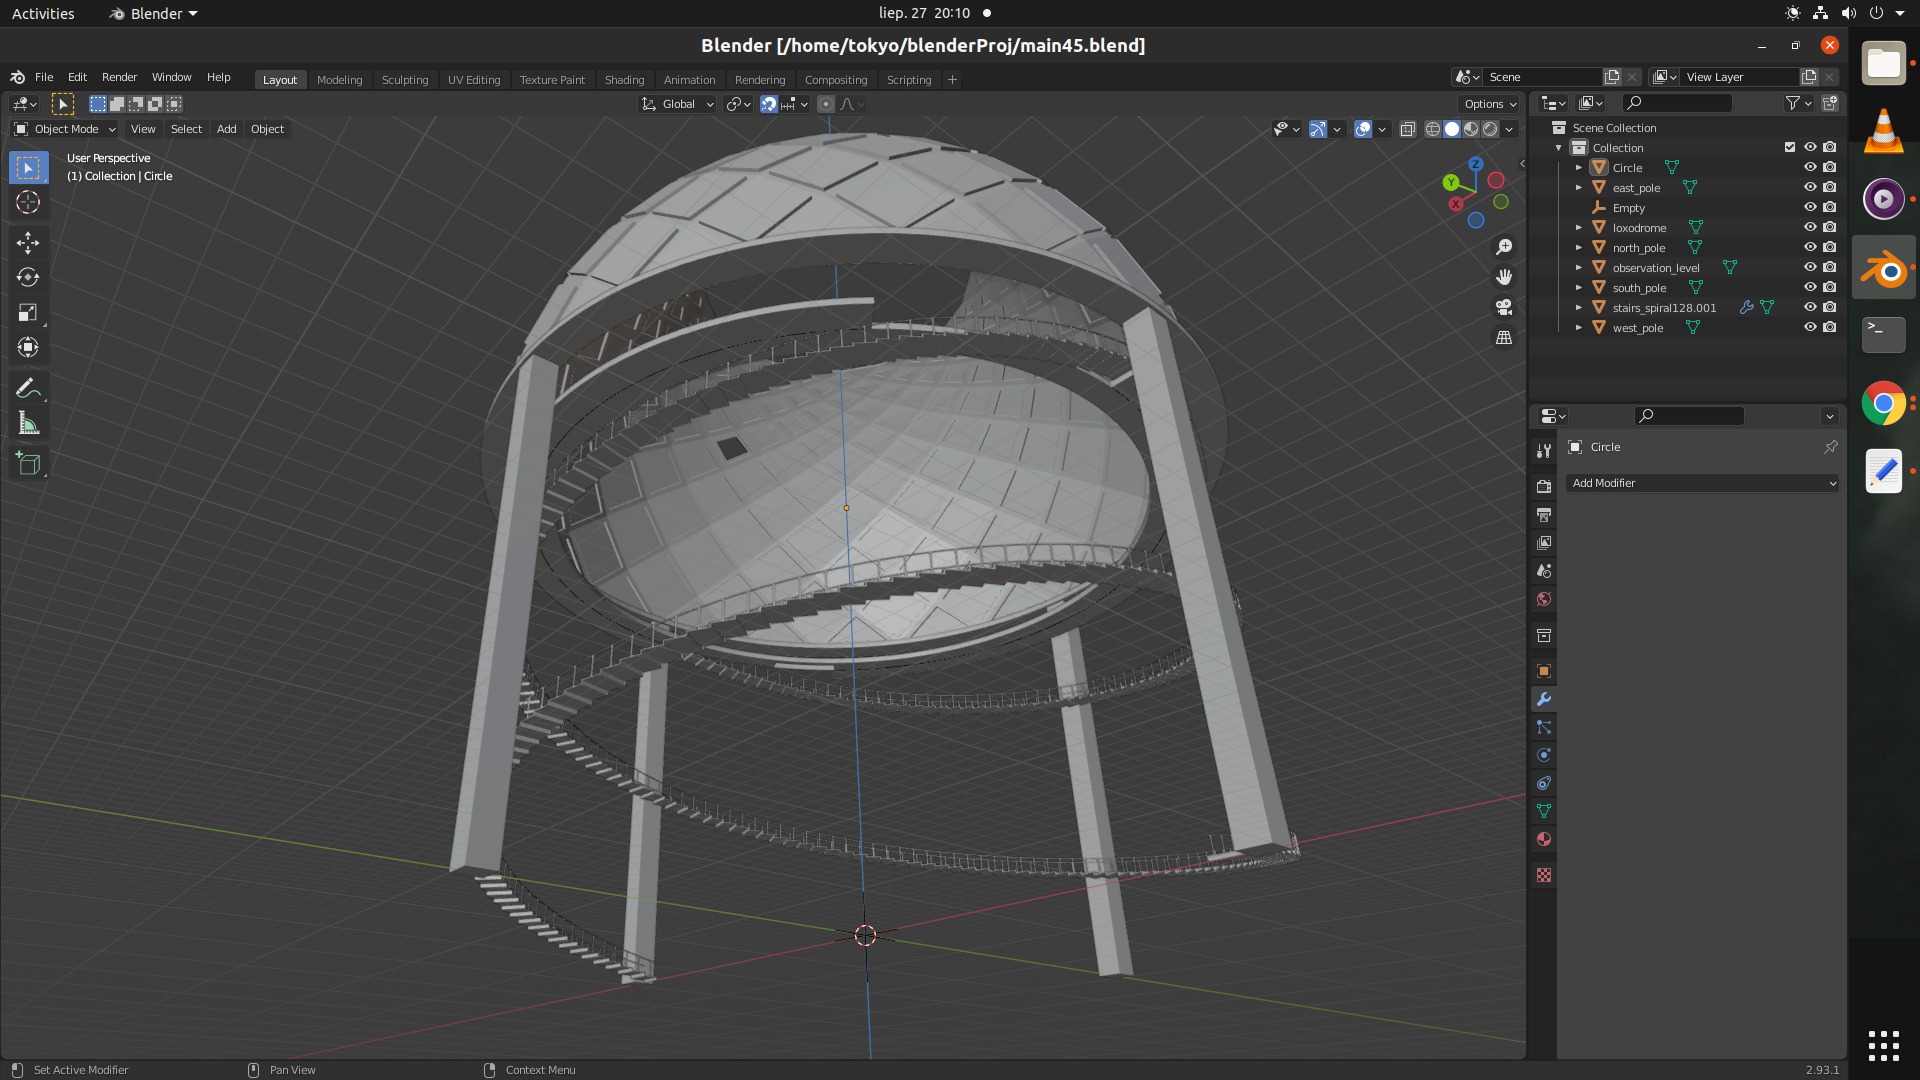The height and width of the screenshot is (1080, 1920).
Task: Expand stairs_spiral128.001 tree item
Action: click(x=1579, y=308)
